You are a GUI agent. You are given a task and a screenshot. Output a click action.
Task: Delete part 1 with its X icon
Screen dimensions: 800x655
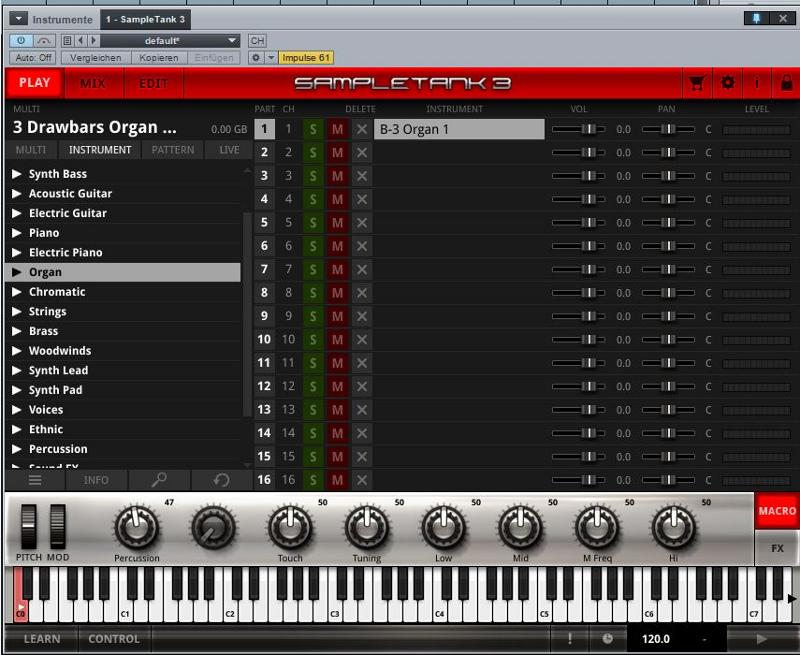(x=362, y=130)
